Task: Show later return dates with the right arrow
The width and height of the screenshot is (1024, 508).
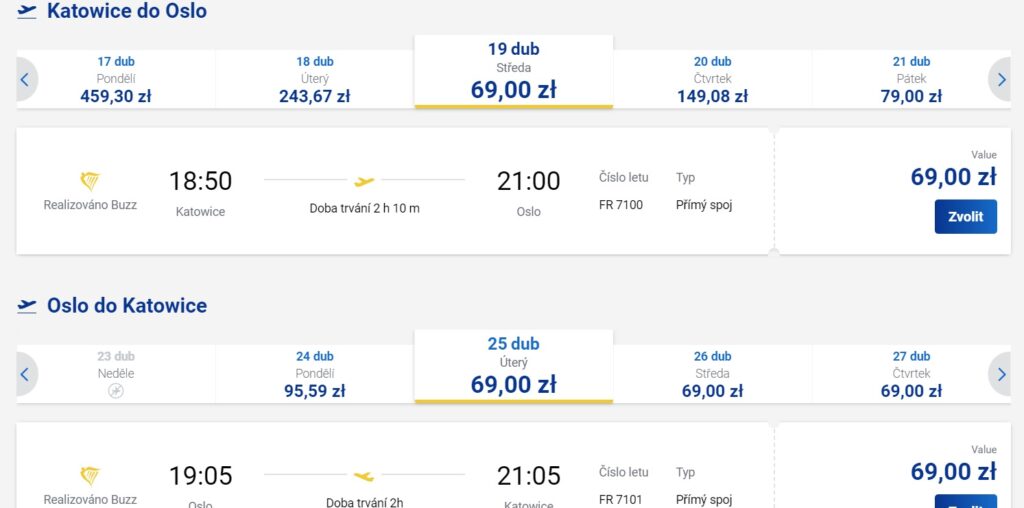Action: pyautogui.click(x=999, y=375)
